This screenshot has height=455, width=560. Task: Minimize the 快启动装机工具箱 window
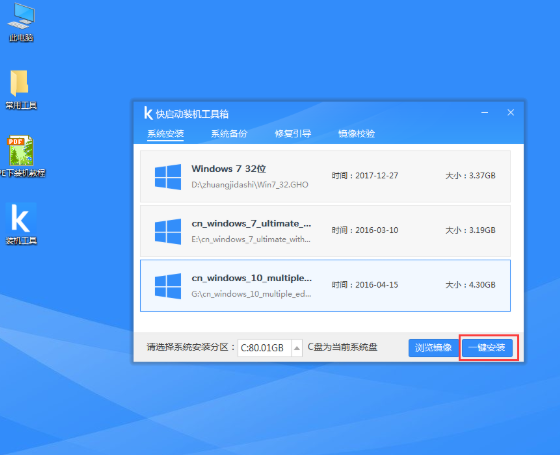[485, 113]
